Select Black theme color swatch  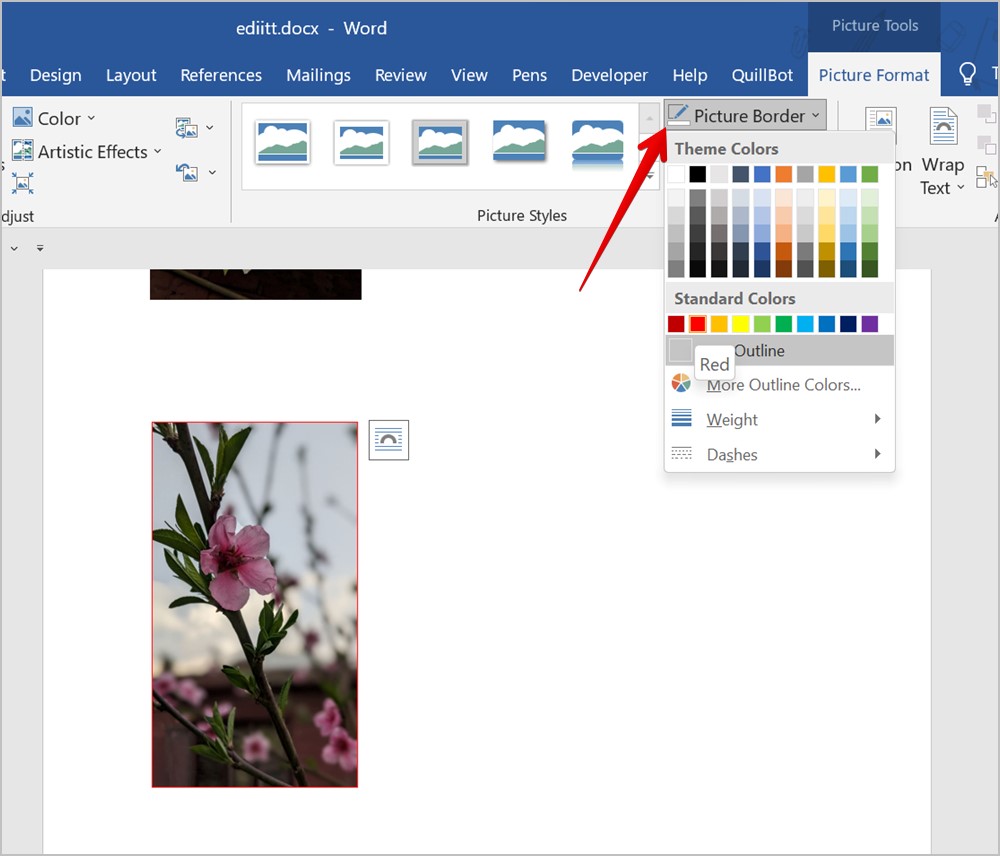click(698, 174)
